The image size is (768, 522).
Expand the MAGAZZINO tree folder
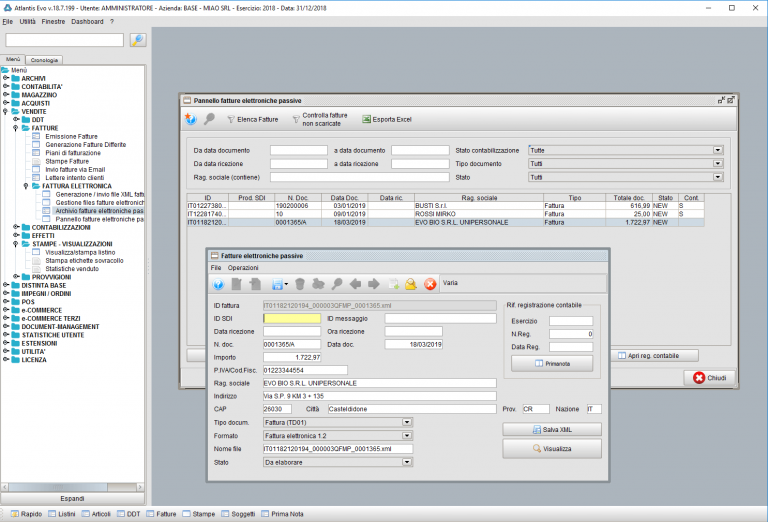point(5,95)
